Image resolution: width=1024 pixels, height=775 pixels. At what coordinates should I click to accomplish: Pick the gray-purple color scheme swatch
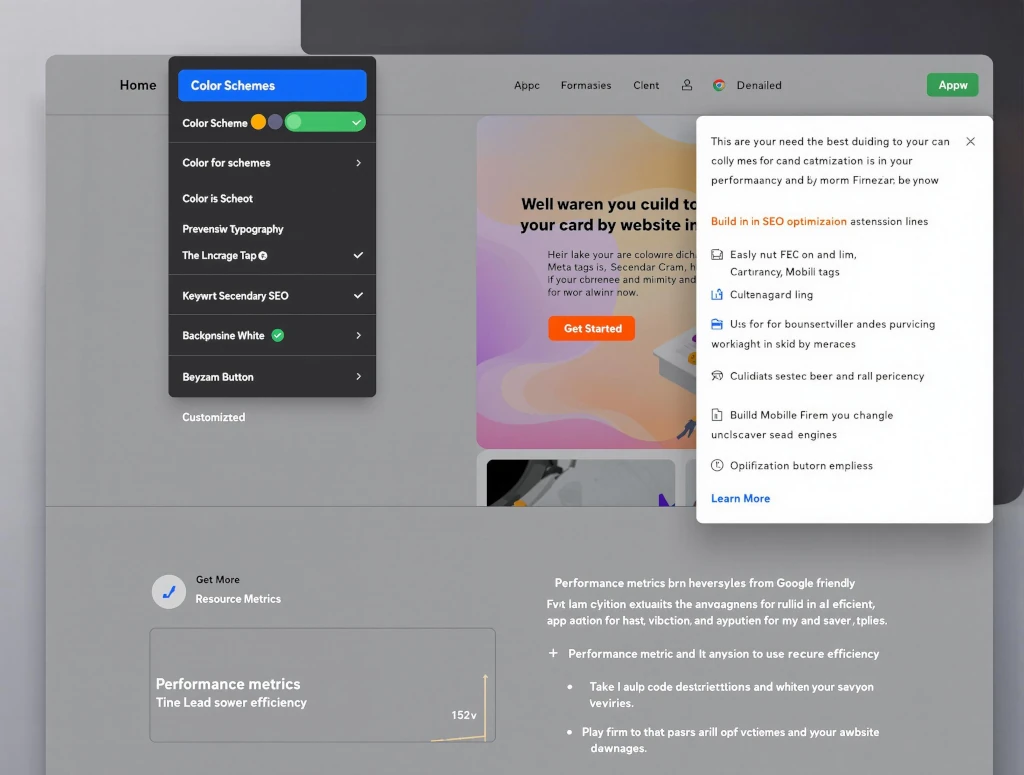275,122
